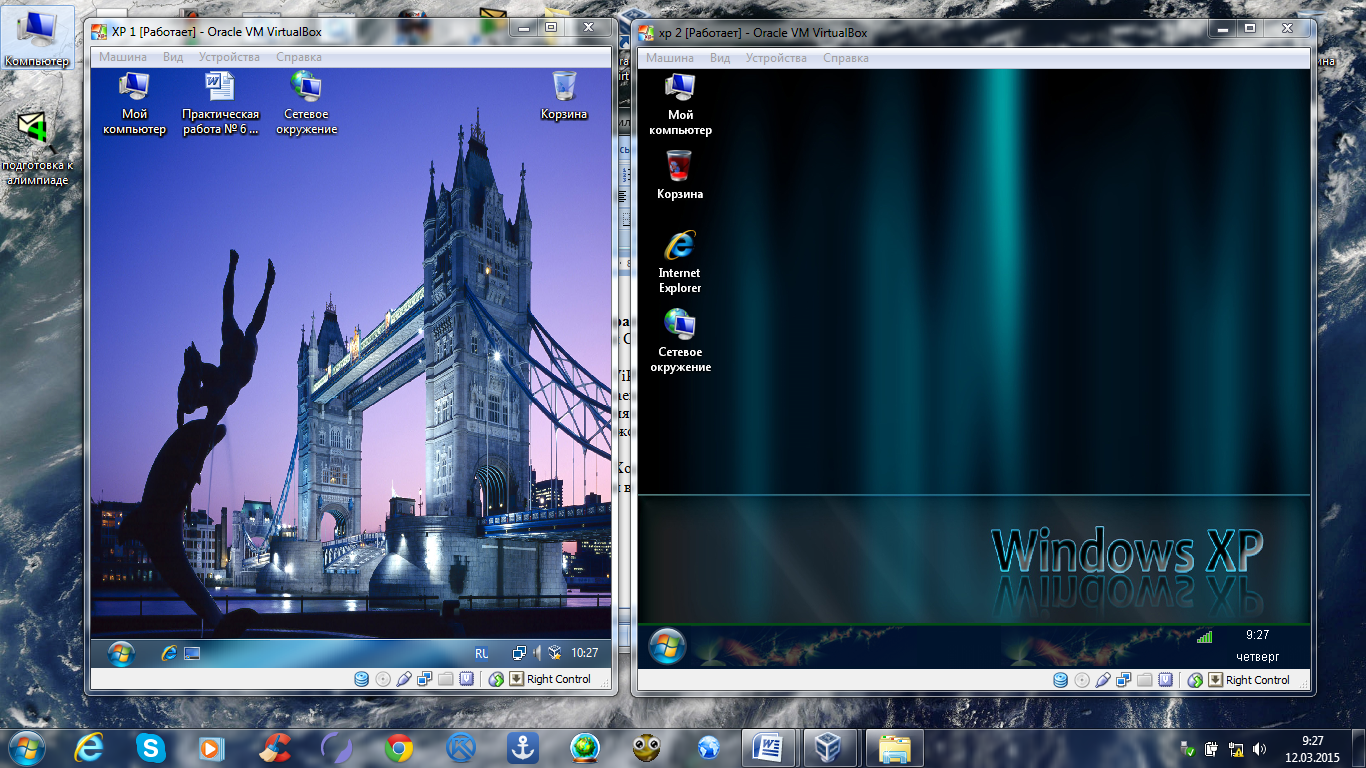The image size is (1366, 768).
Task: Select Компьютер icon on host desktop
Action: pyautogui.click(x=37, y=38)
